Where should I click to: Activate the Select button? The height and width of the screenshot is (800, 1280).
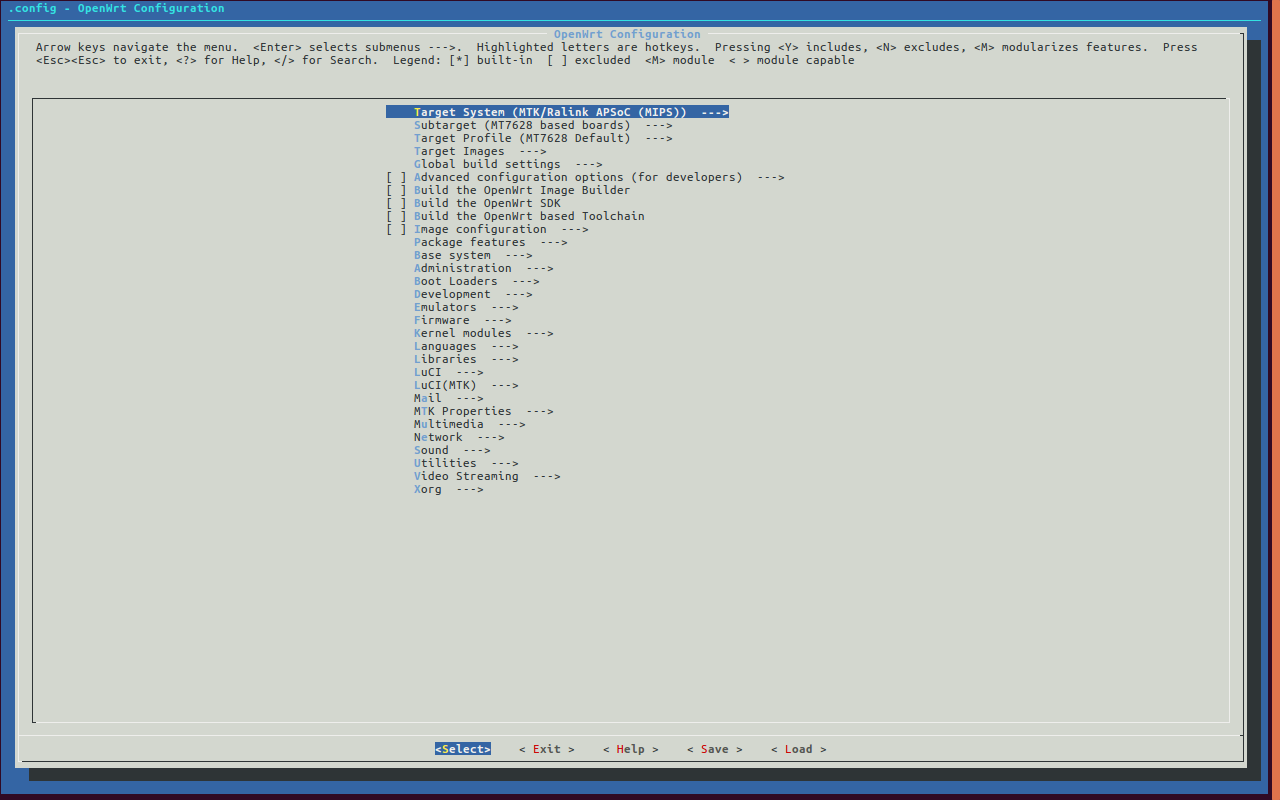(x=462, y=748)
